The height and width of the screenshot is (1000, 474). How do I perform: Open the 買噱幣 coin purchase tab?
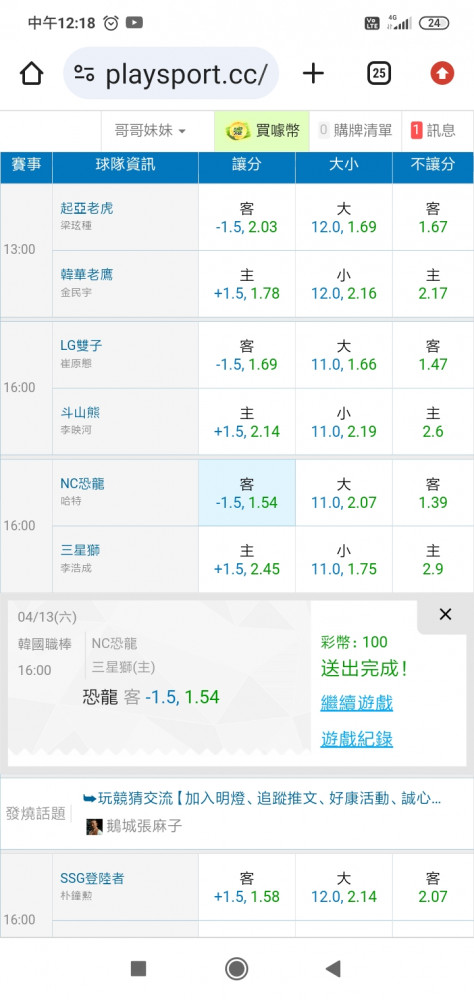(x=262, y=131)
